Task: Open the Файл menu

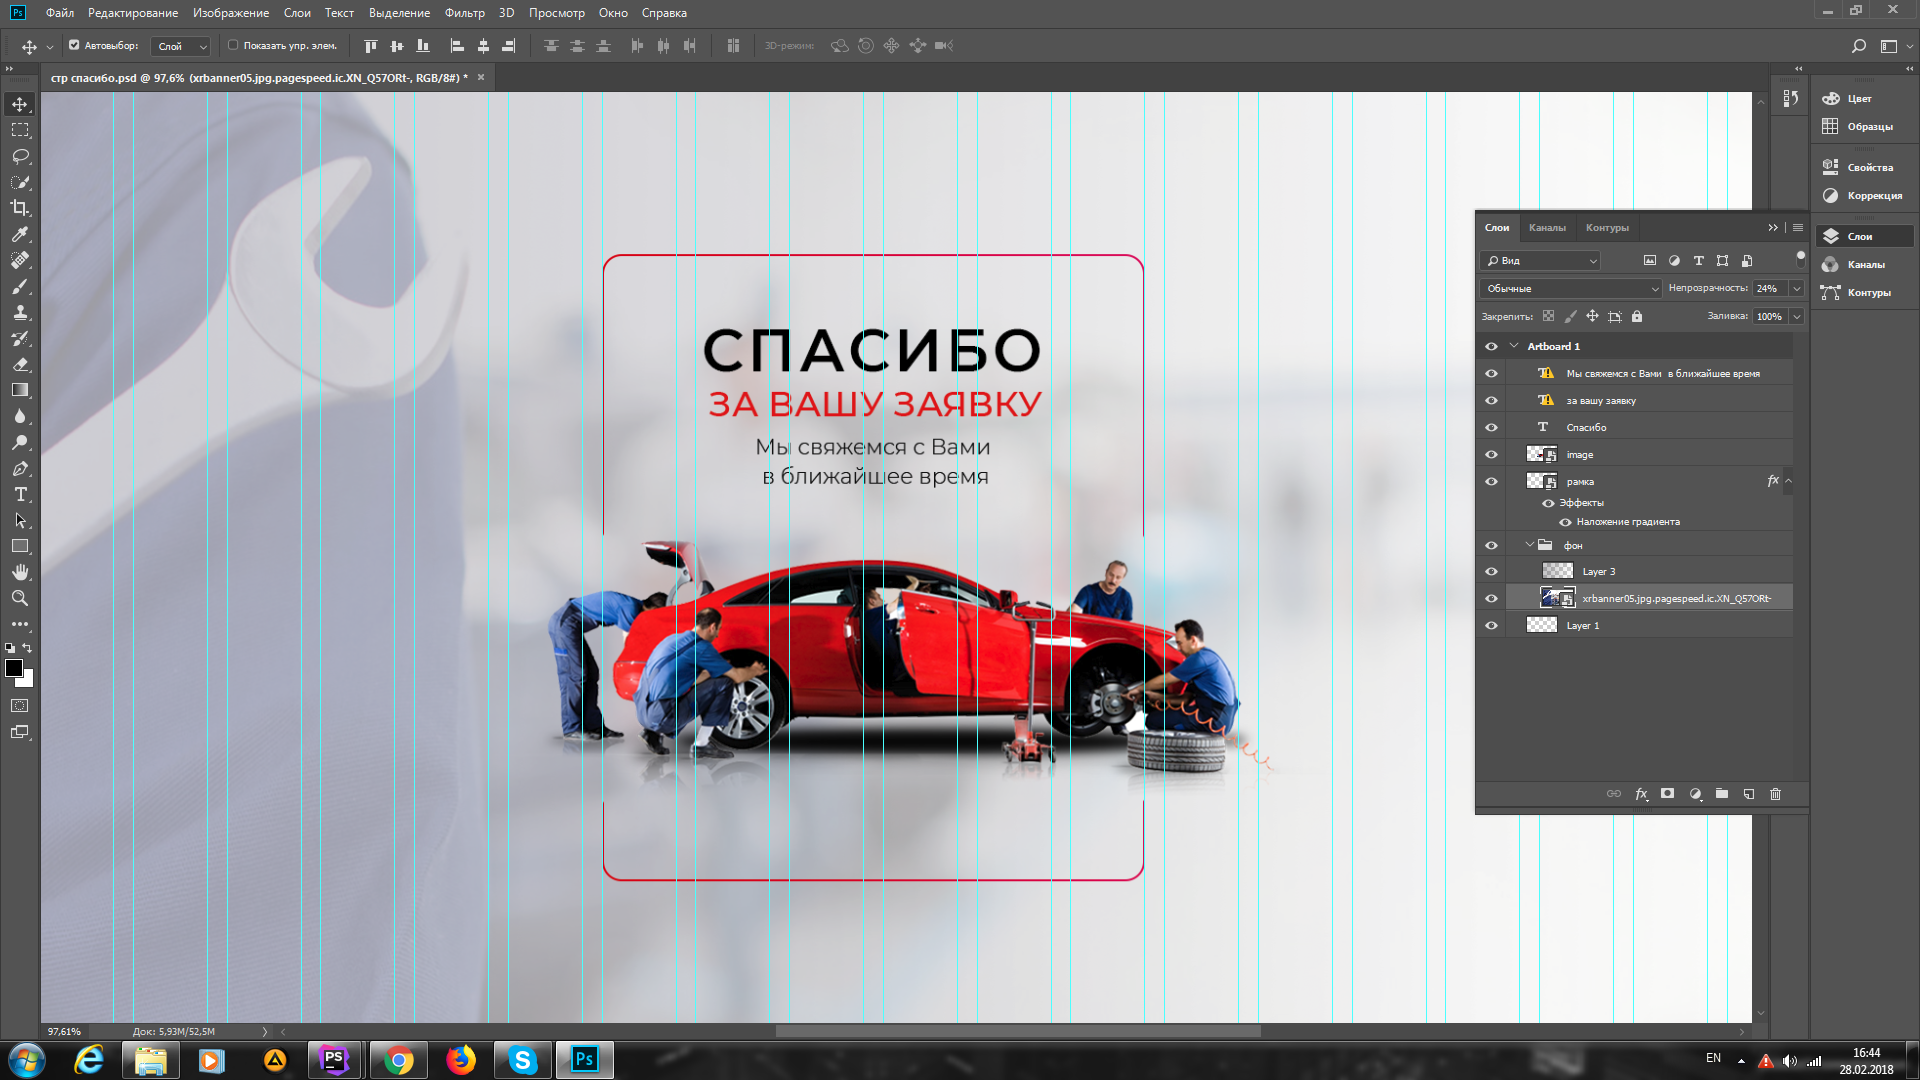Action: pyautogui.click(x=60, y=13)
